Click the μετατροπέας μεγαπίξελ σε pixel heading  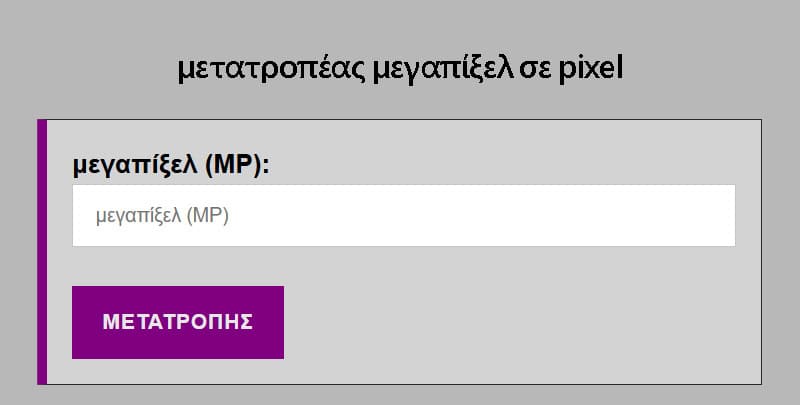[400, 68]
